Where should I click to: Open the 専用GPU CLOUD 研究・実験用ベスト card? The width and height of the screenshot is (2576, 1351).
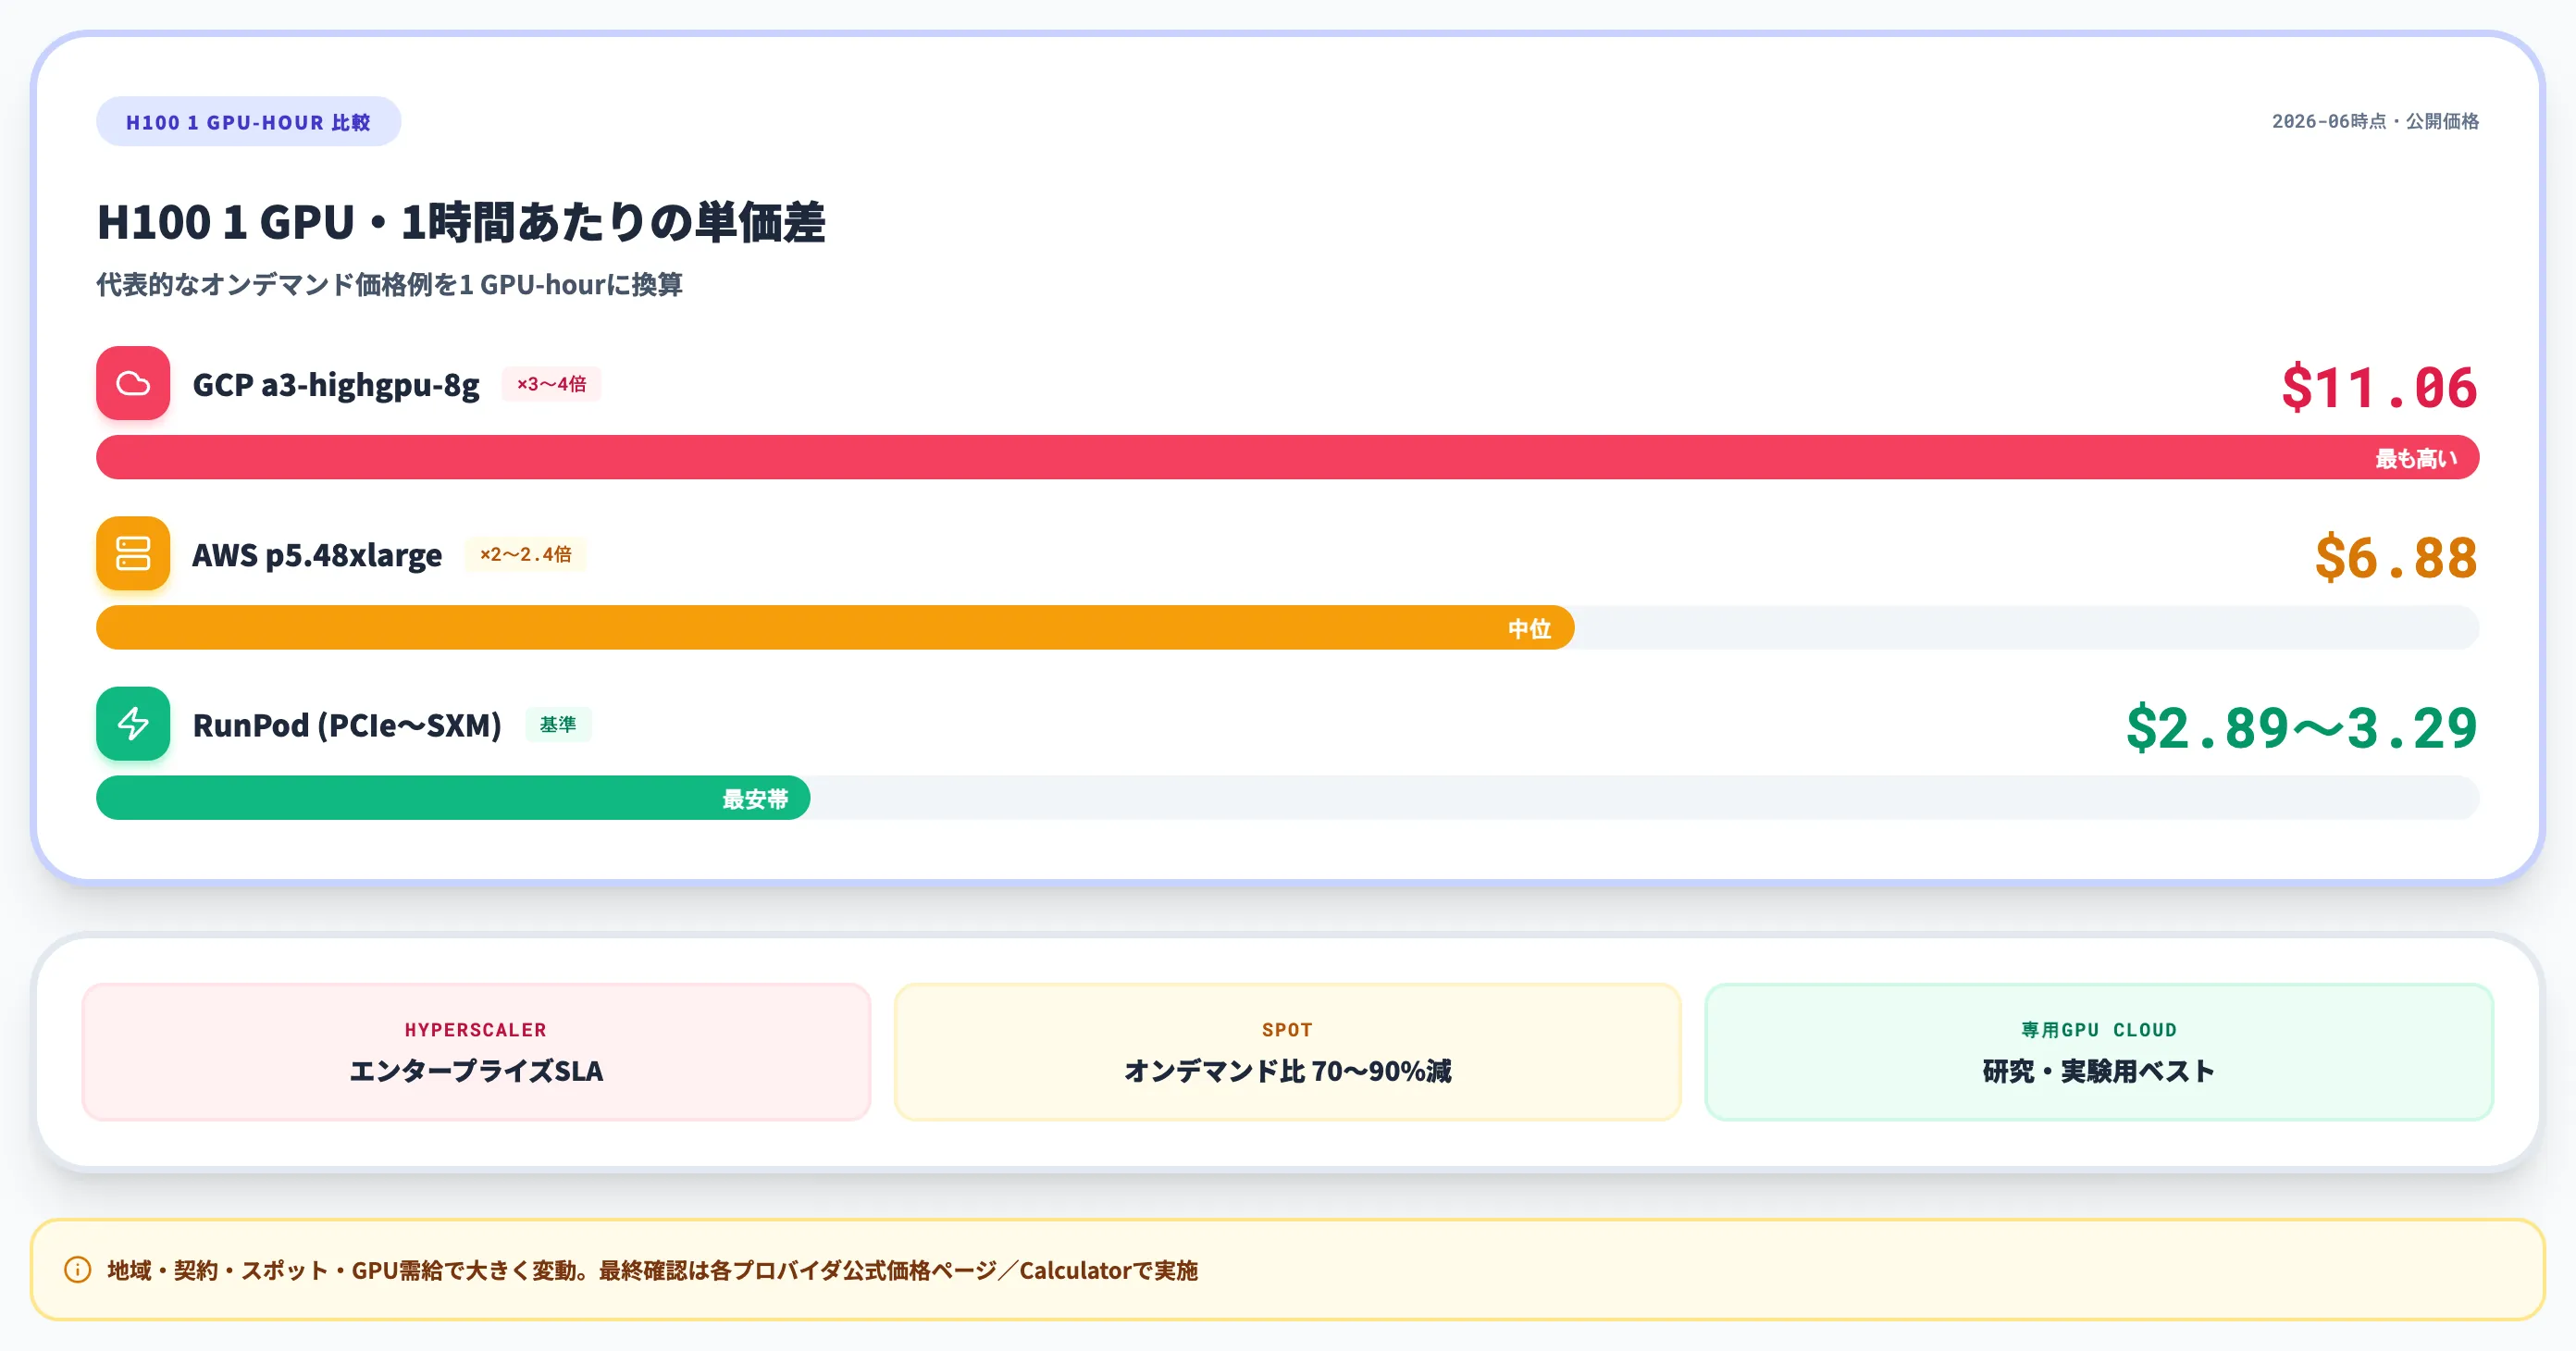tap(2098, 1051)
